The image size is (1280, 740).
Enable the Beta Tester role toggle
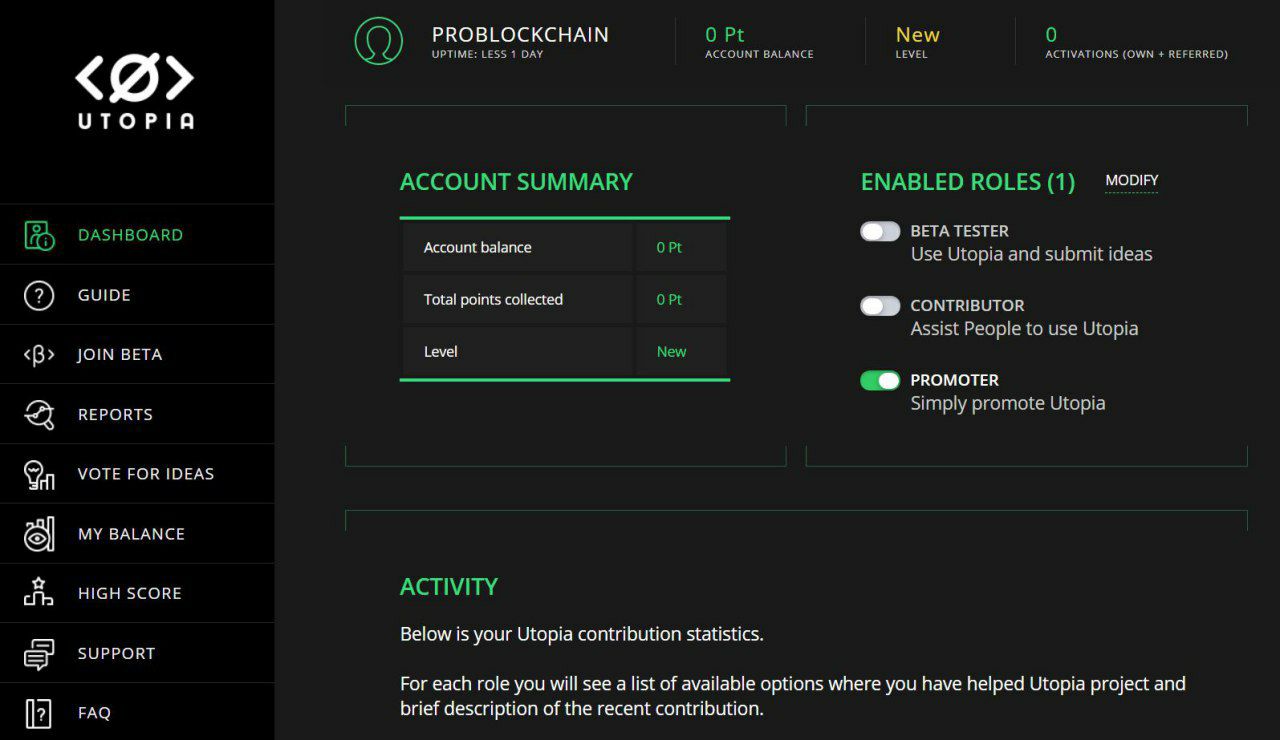(880, 231)
